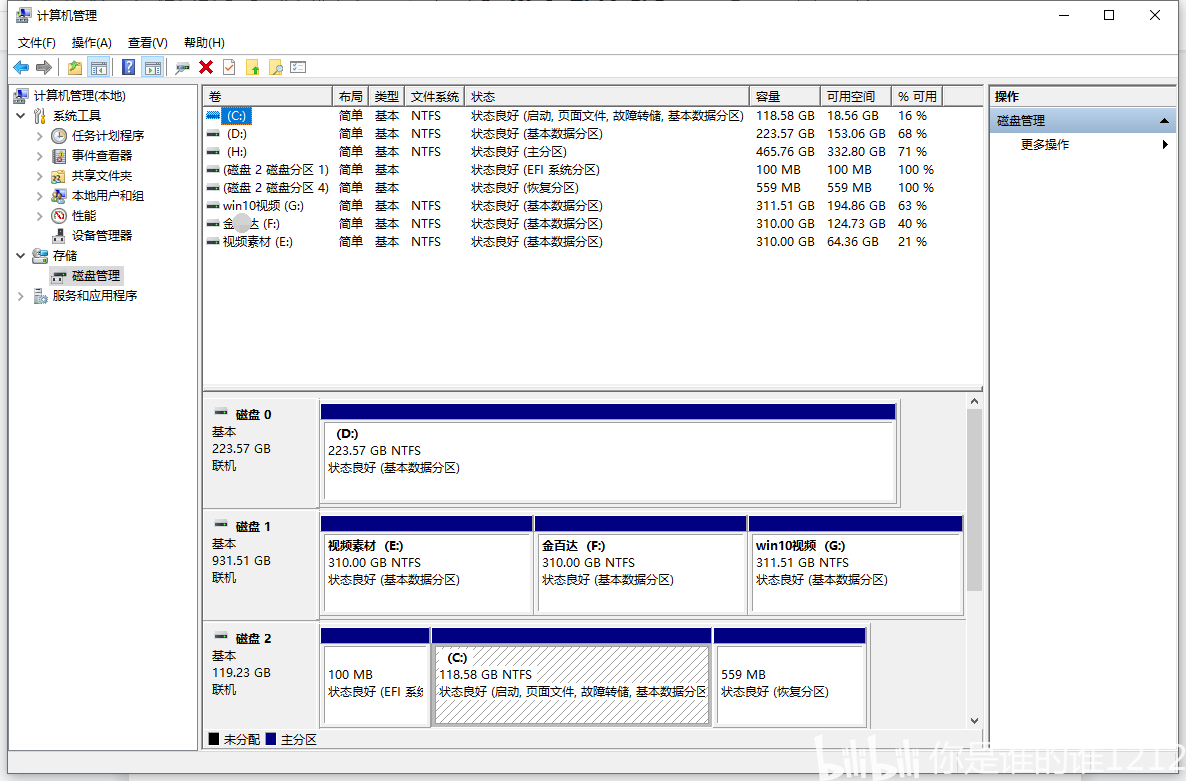Sort by the 布局 column header
This screenshot has width=1186, height=781.
(350, 96)
